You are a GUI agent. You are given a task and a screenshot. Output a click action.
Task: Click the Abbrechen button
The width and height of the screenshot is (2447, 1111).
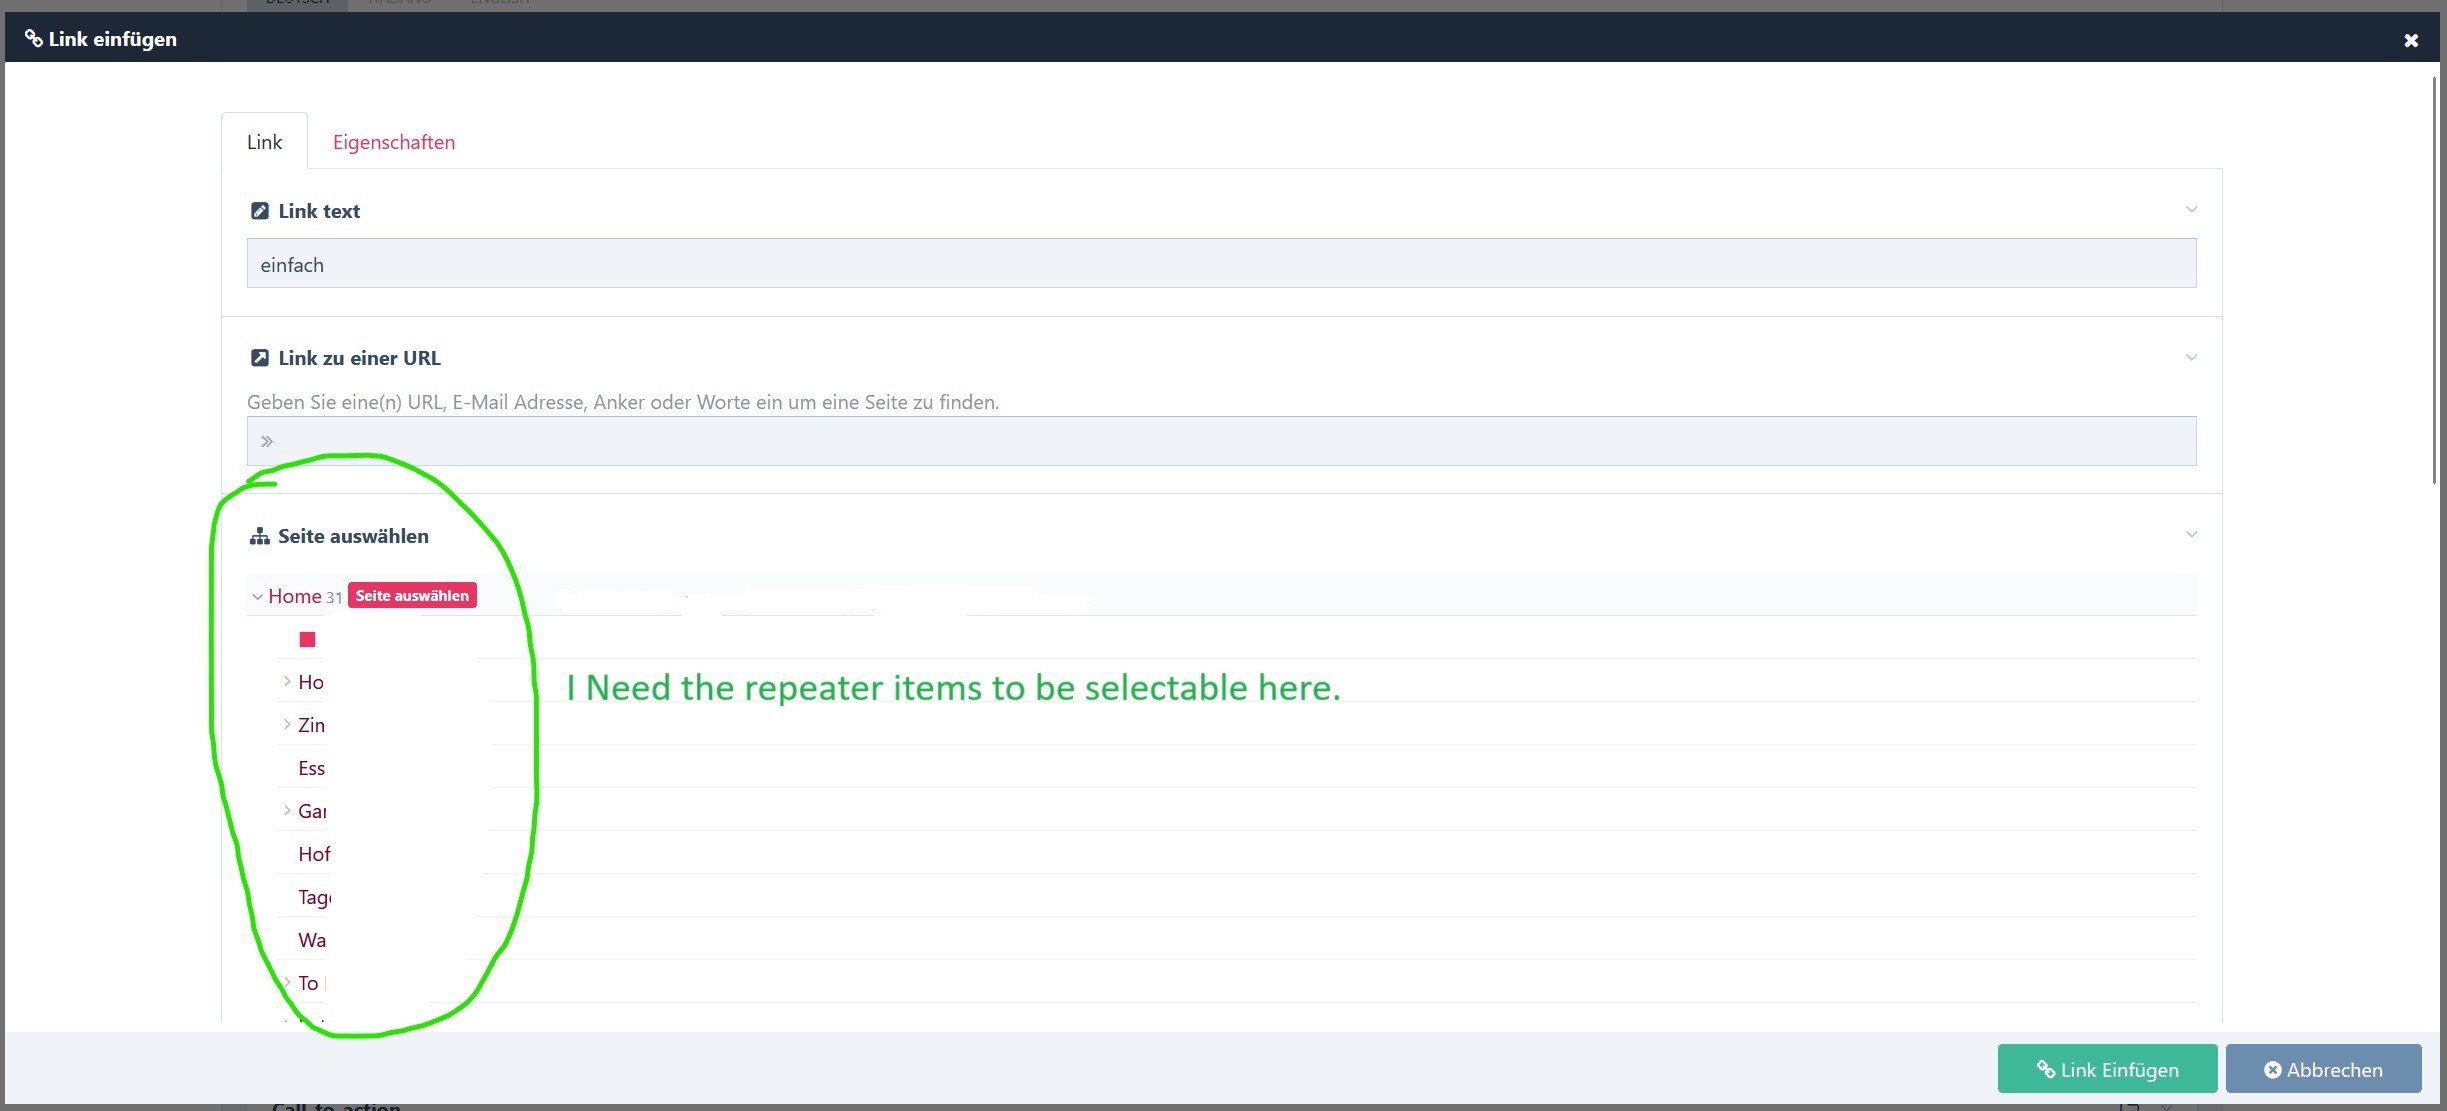(2323, 1069)
